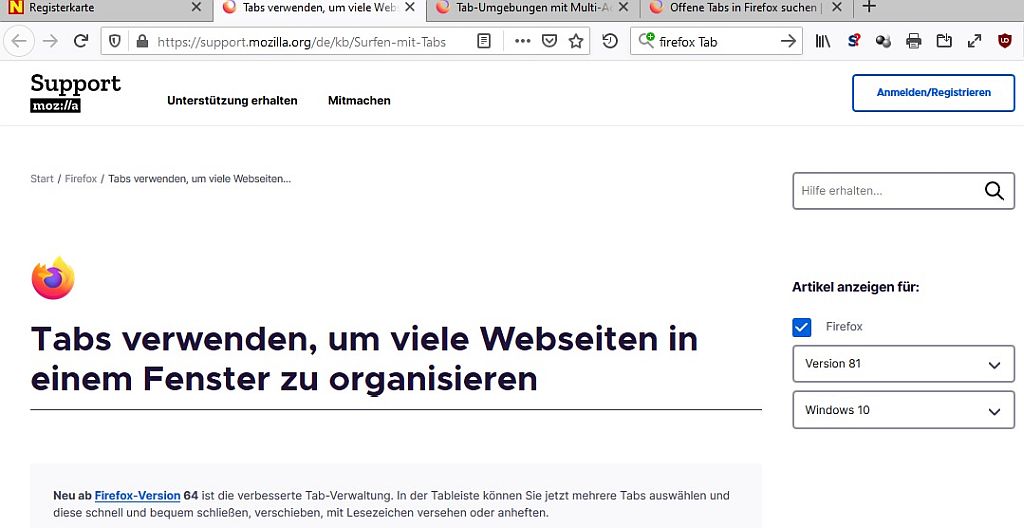The width and height of the screenshot is (1024, 528).
Task: Open a new tab with plus button
Action: (869, 8)
